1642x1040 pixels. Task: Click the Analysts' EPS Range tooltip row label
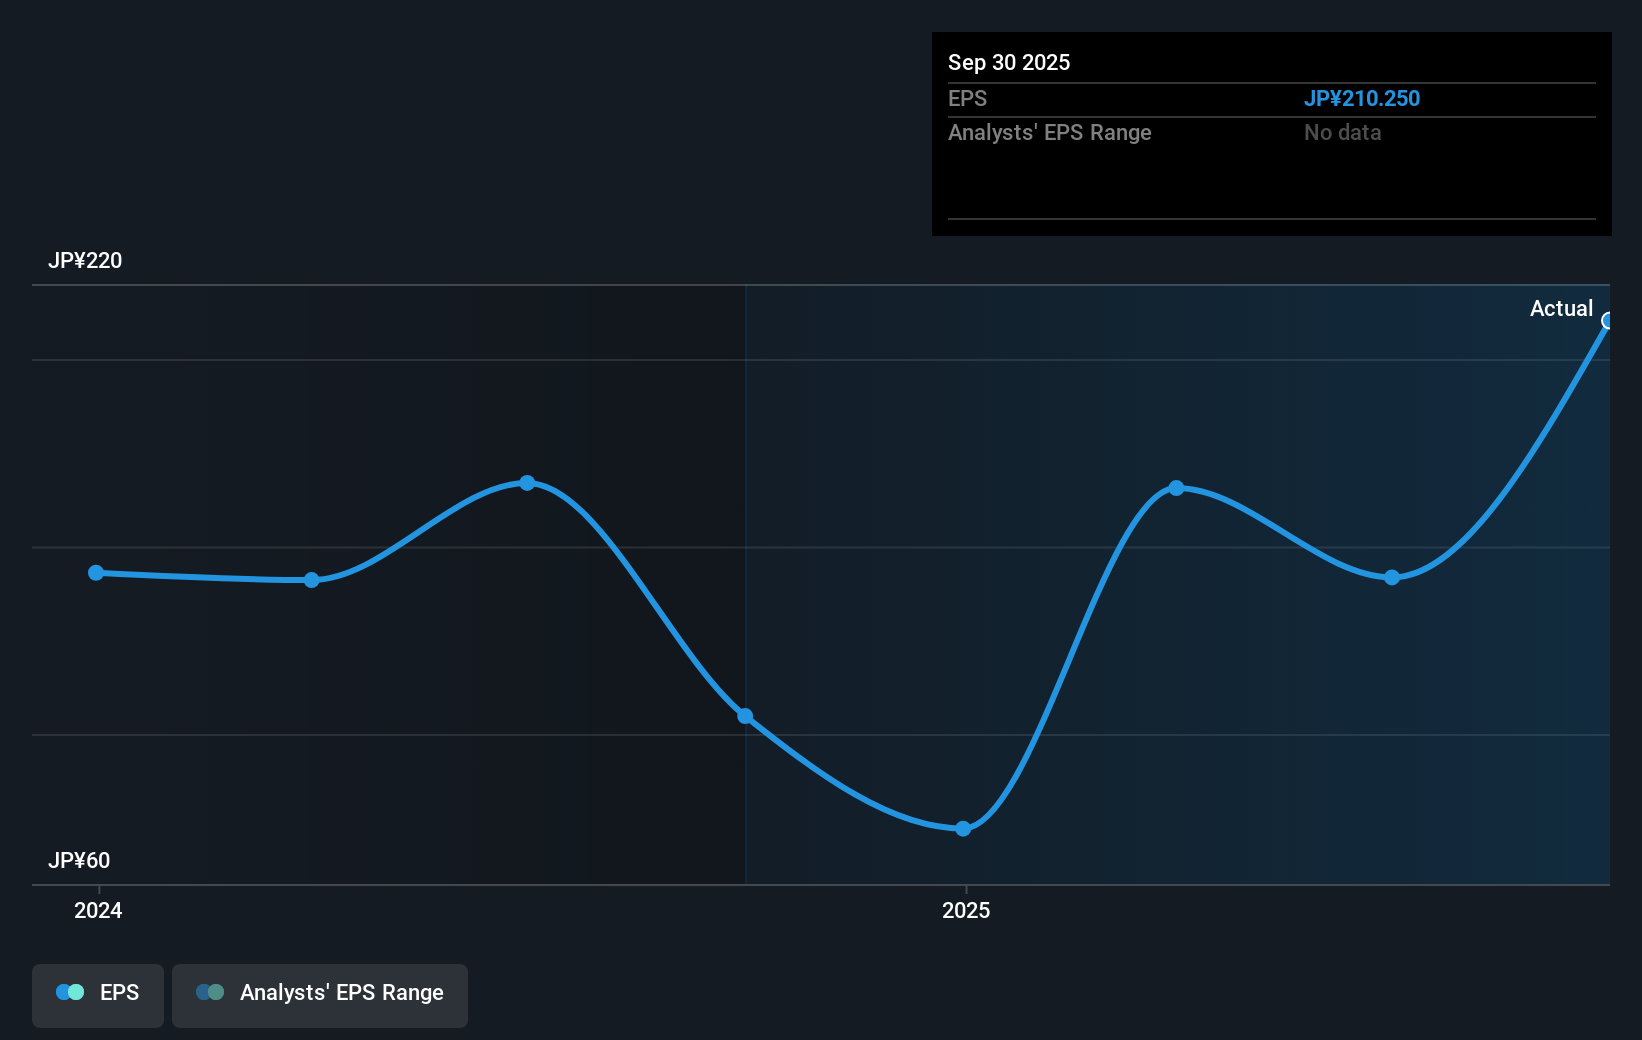click(x=1050, y=133)
